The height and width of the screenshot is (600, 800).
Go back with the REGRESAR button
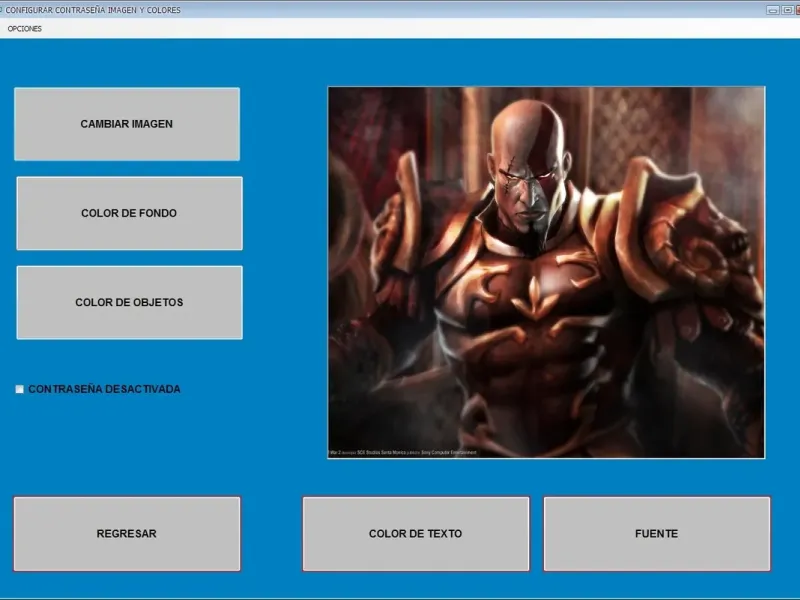point(127,534)
